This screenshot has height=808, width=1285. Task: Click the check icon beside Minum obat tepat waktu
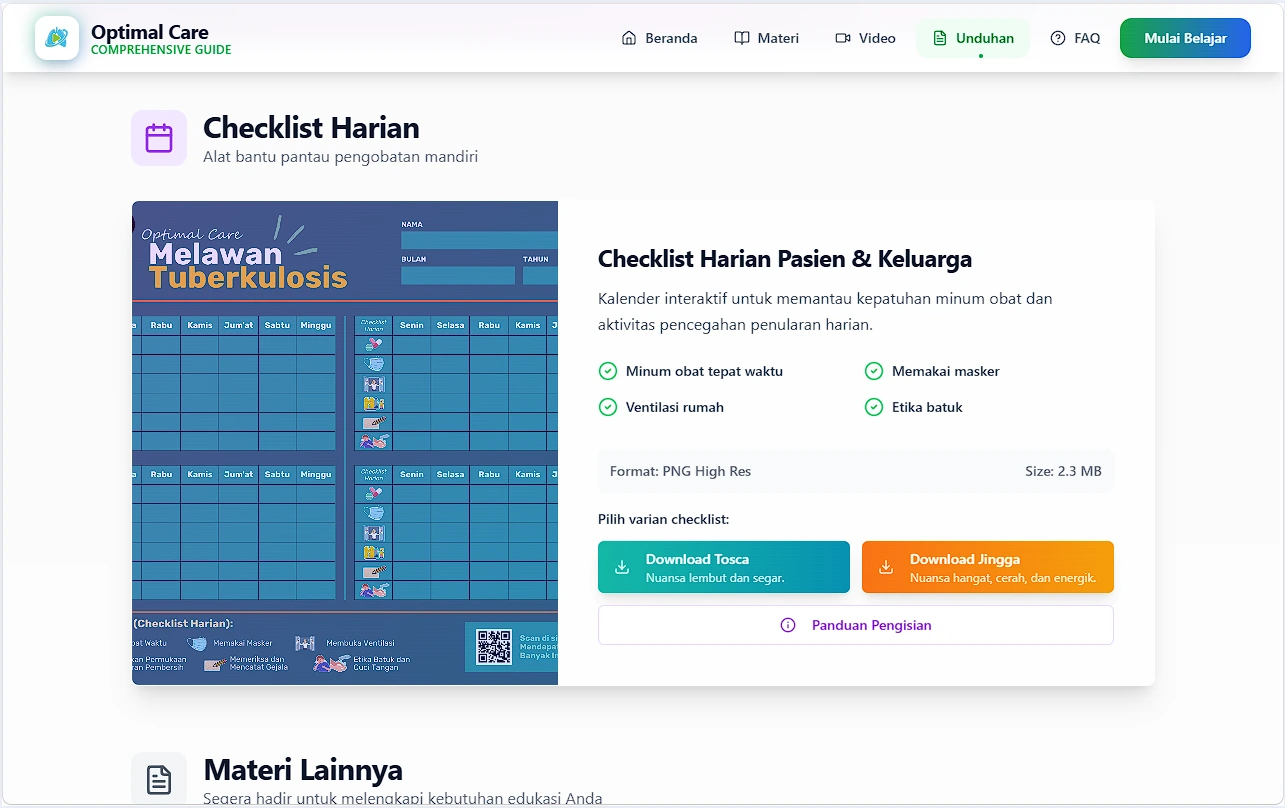click(607, 371)
